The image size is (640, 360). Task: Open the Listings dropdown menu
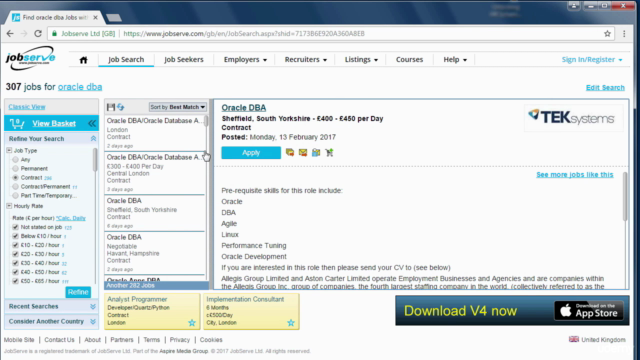click(x=361, y=60)
